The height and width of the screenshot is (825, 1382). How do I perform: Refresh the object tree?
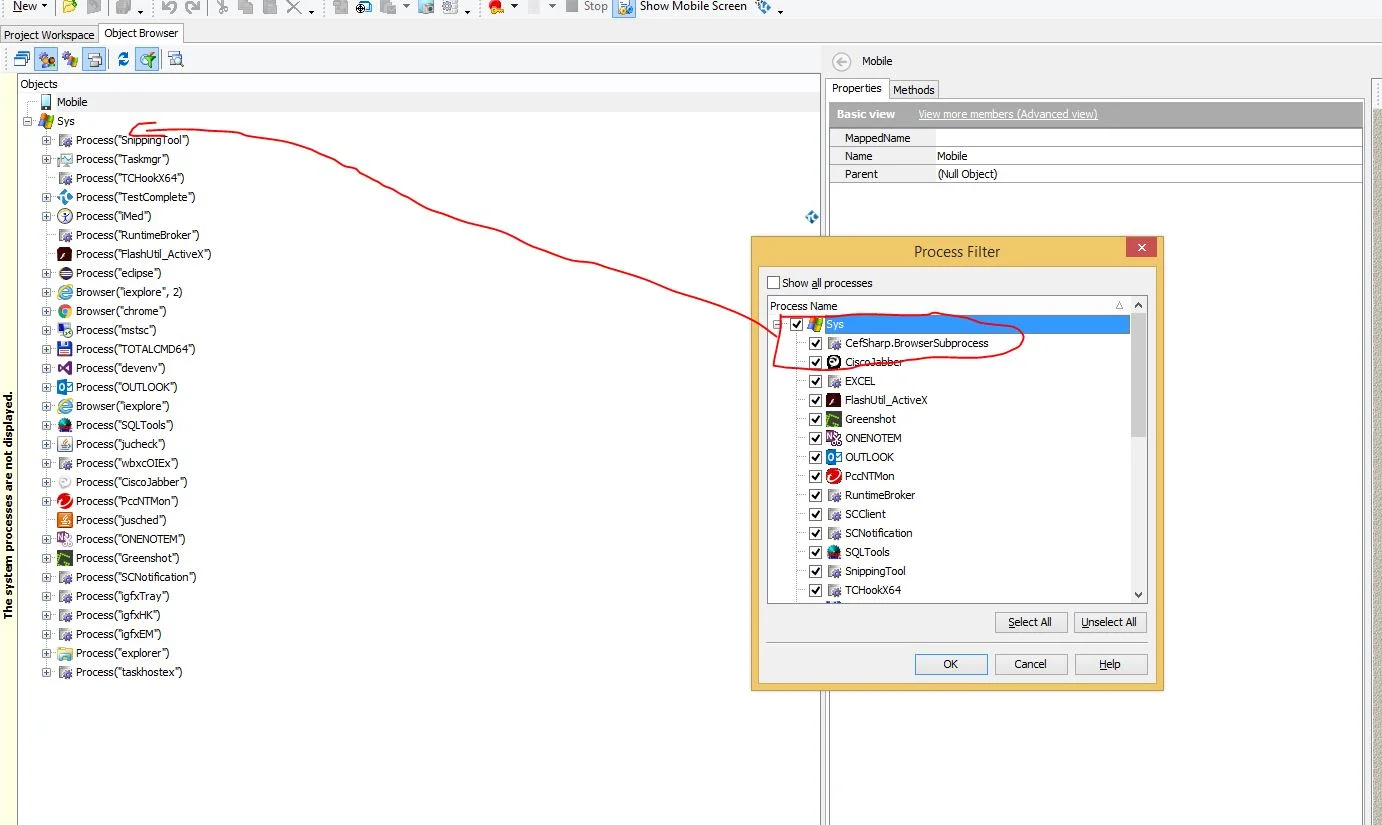tap(122, 59)
